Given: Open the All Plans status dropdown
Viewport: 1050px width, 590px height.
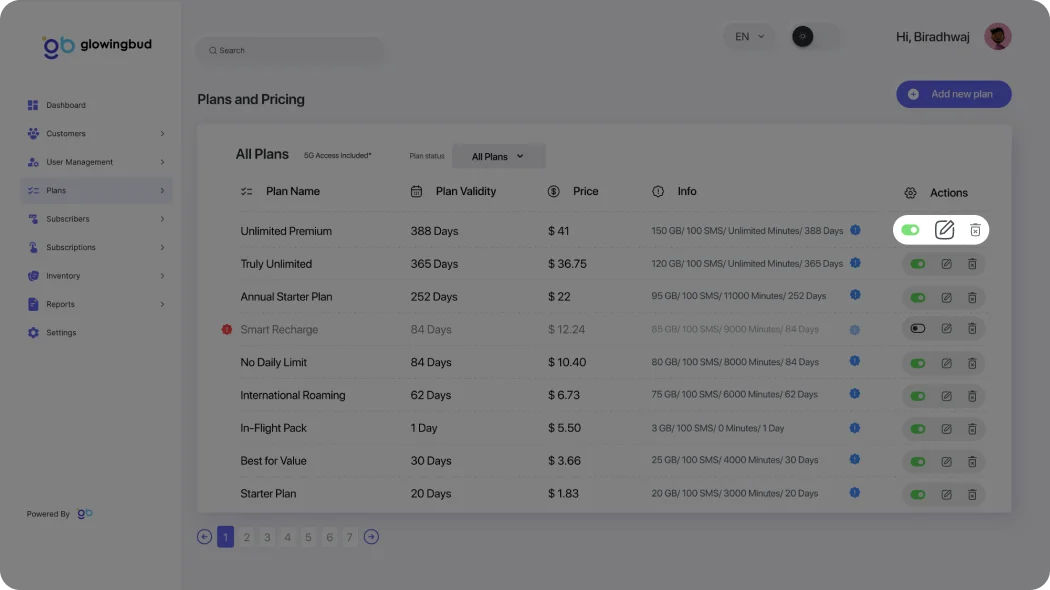Looking at the screenshot, I should click(498, 157).
